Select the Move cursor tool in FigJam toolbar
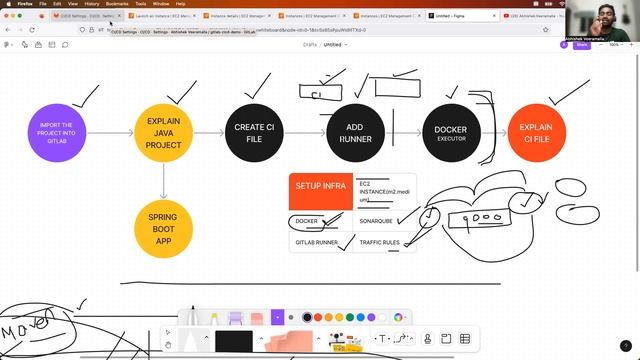640x360 pixels. click(x=168, y=332)
